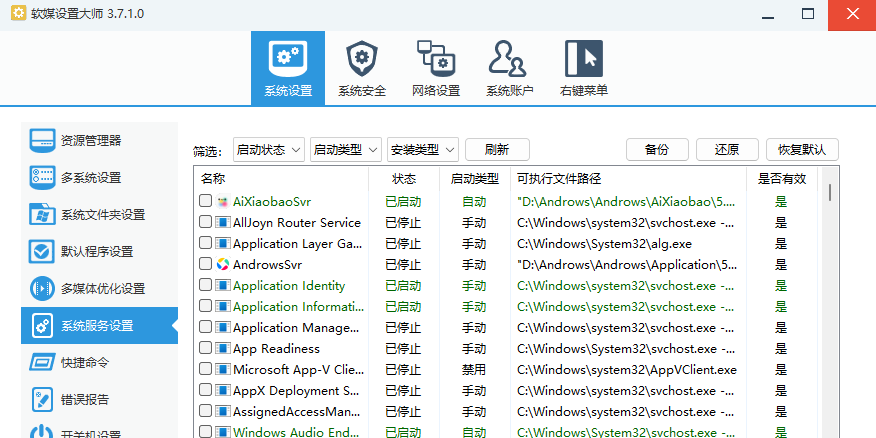
Task: Open the 右键菜单 cursor icon
Action: (x=583, y=59)
